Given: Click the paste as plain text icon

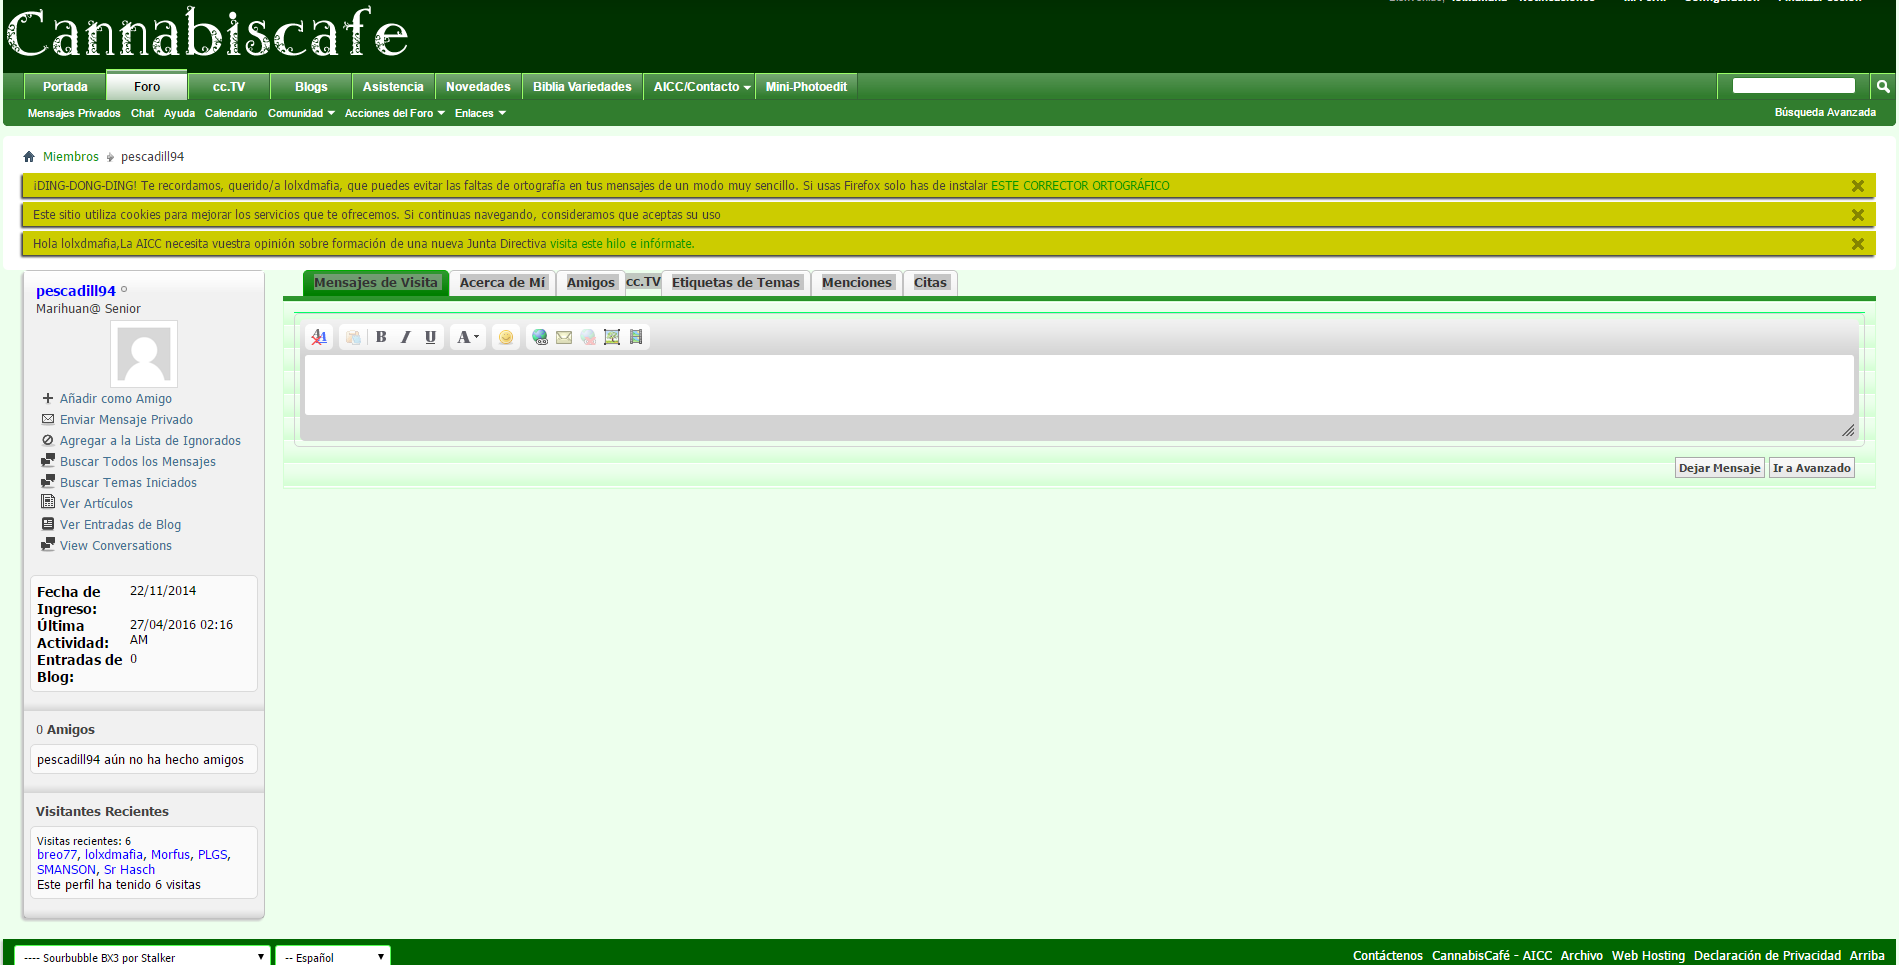Looking at the screenshot, I should pos(353,337).
